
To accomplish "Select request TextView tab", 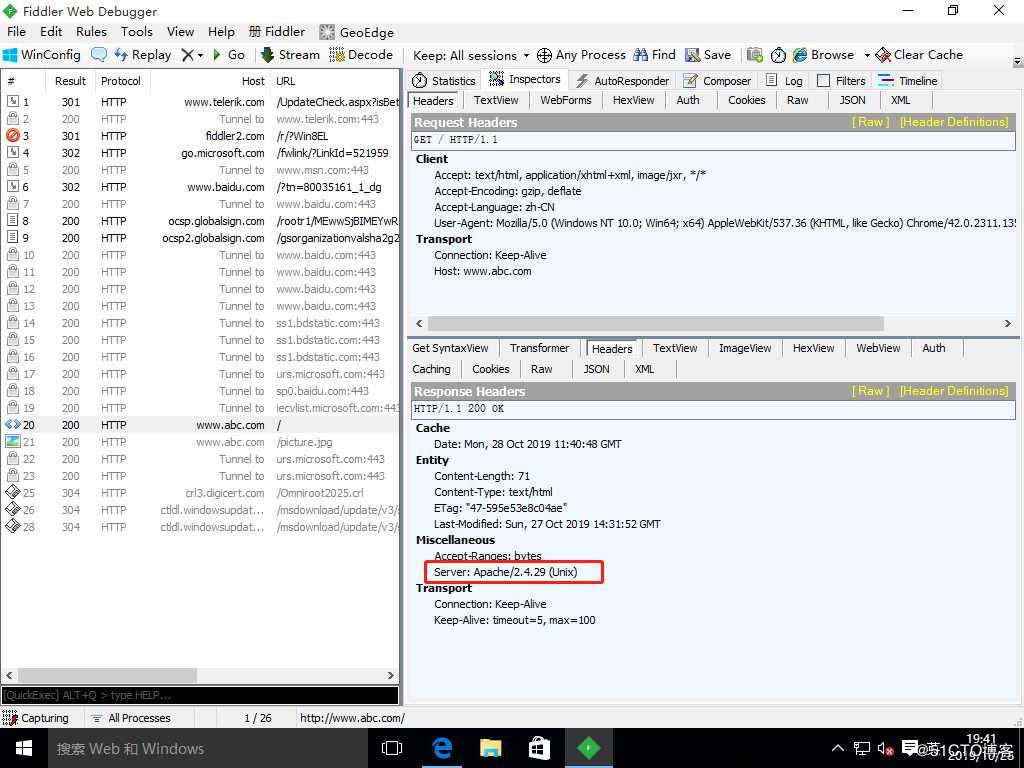I will pyautogui.click(x=496, y=100).
